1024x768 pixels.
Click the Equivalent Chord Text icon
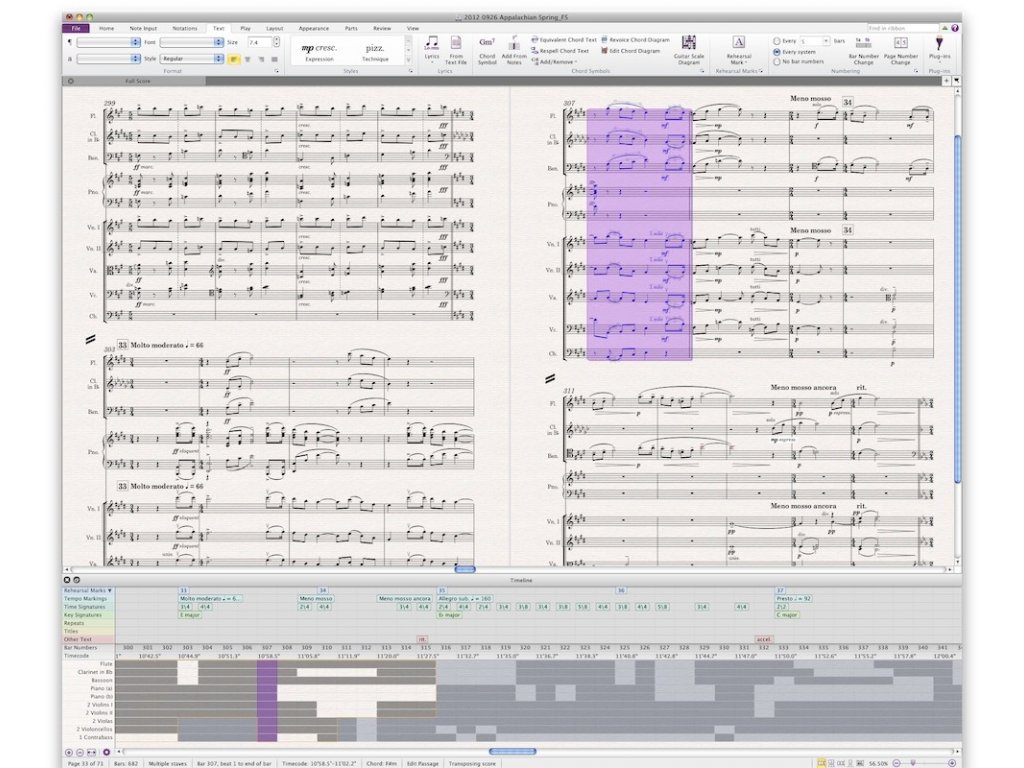(535, 40)
